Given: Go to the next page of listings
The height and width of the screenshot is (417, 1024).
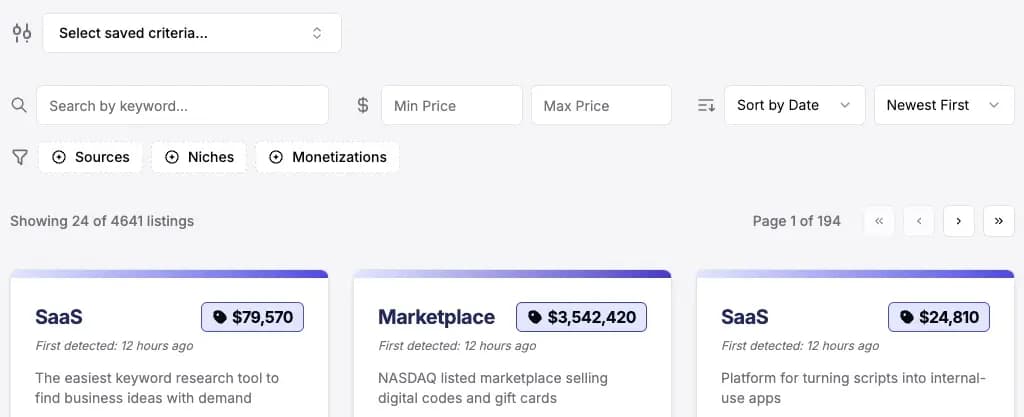Looking at the screenshot, I should 959,221.
